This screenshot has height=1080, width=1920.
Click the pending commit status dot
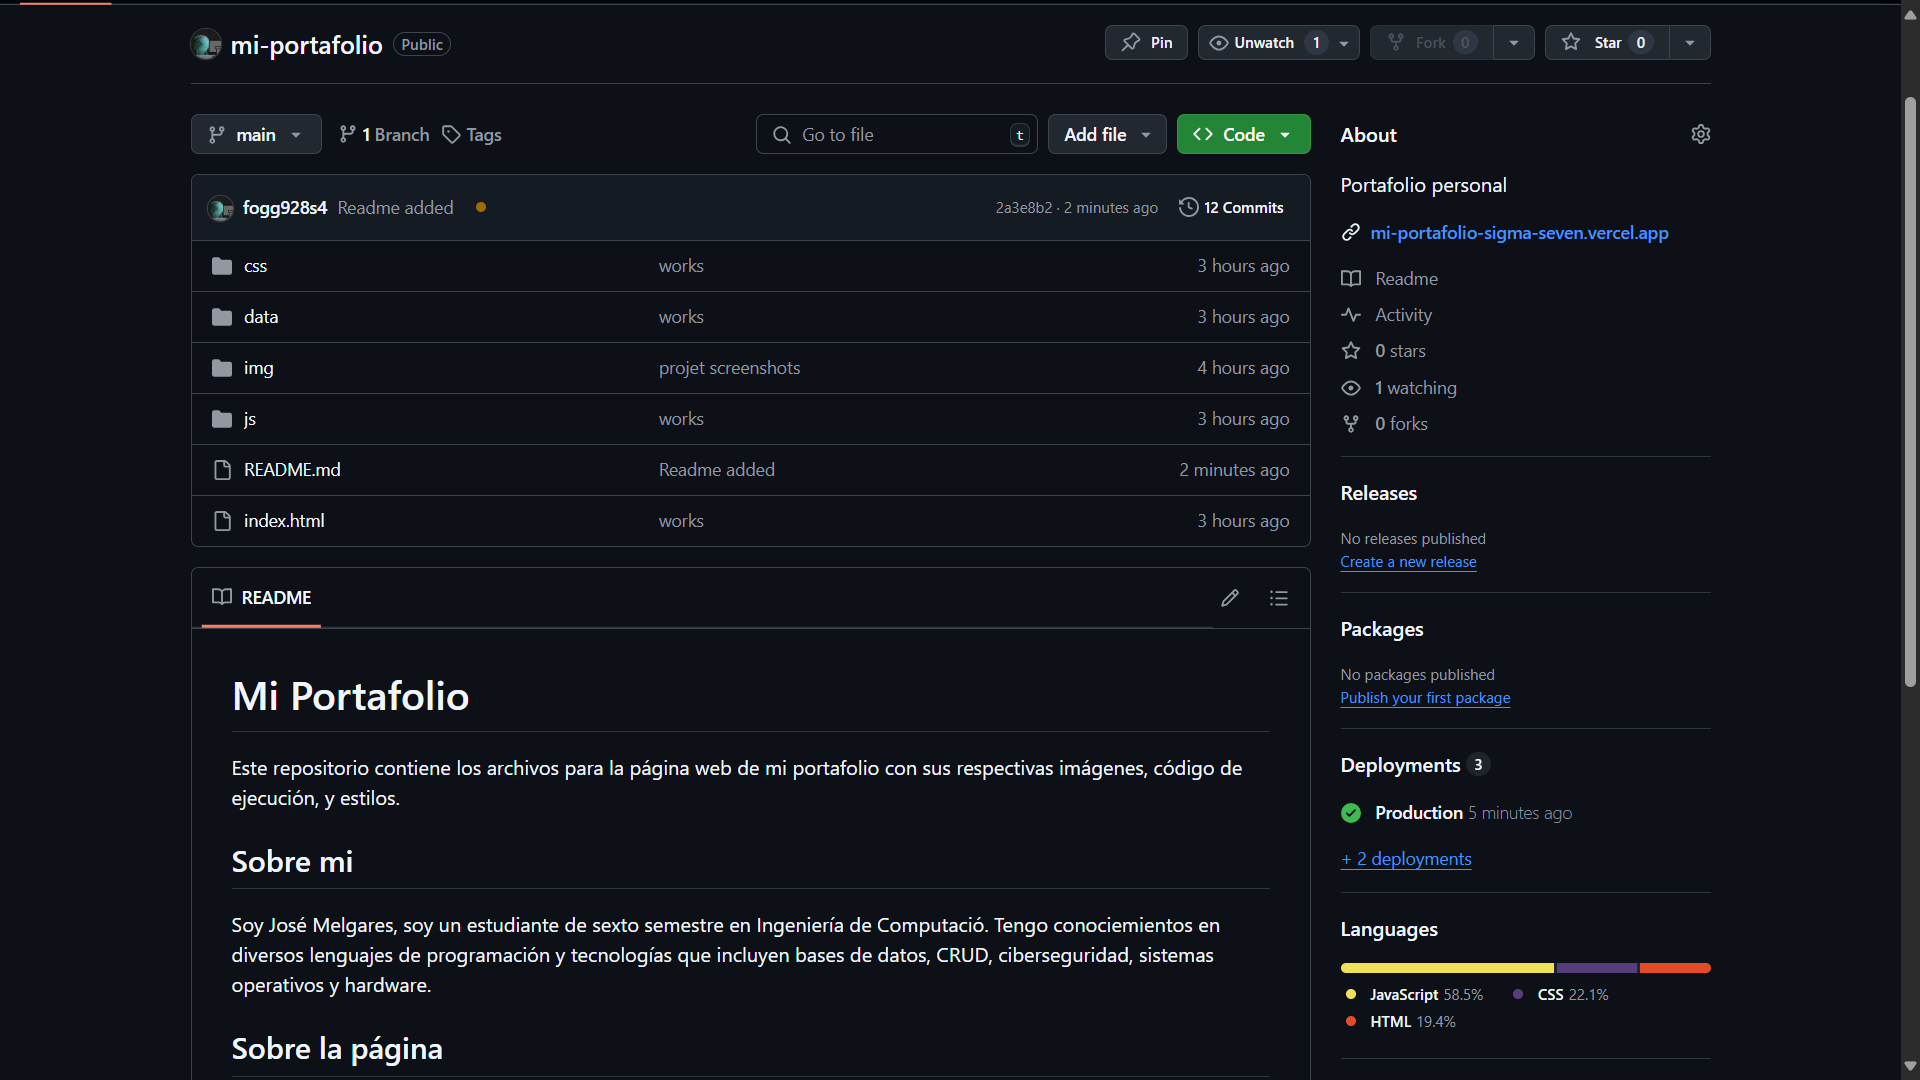point(481,207)
